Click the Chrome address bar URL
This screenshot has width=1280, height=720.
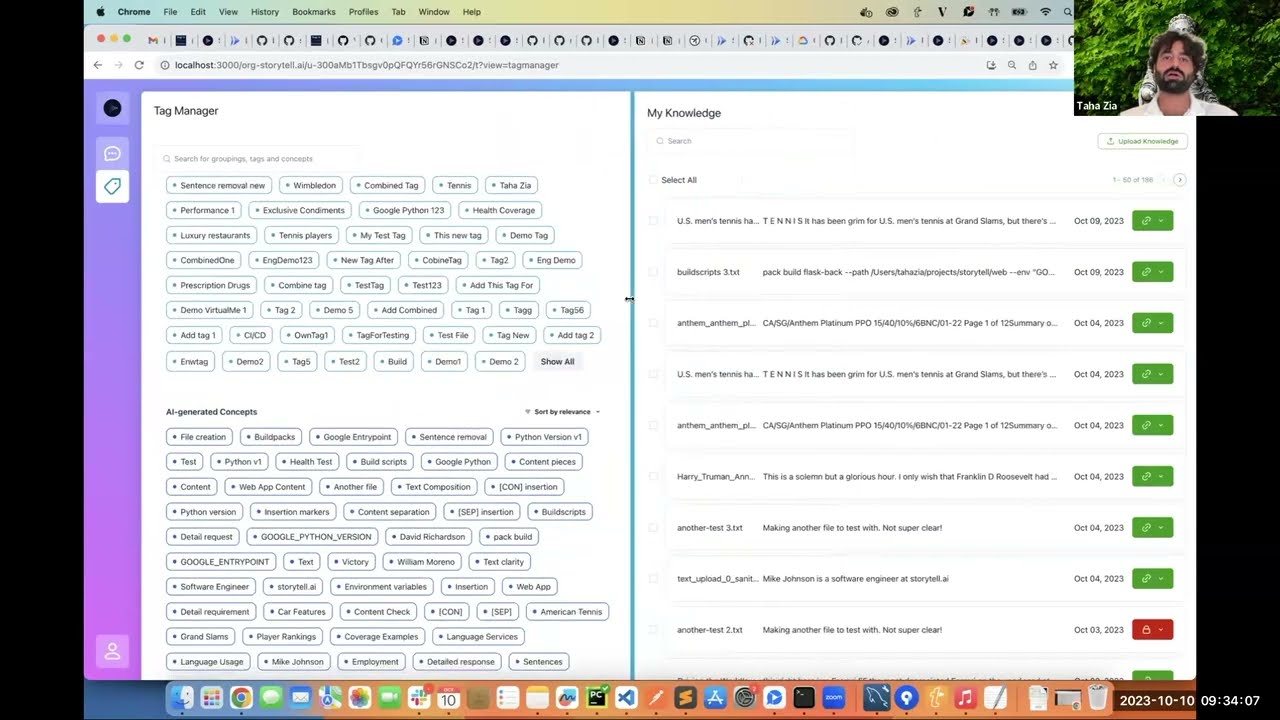(x=366, y=65)
